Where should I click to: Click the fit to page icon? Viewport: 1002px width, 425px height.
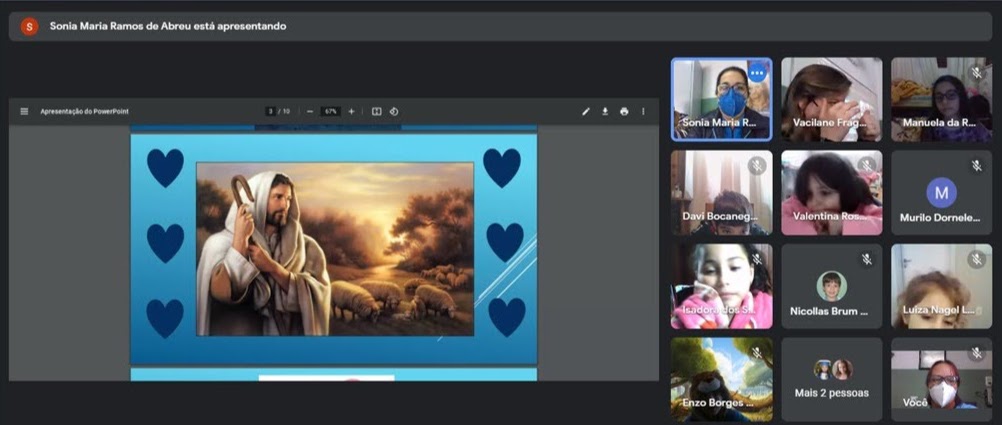[x=376, y=111]
